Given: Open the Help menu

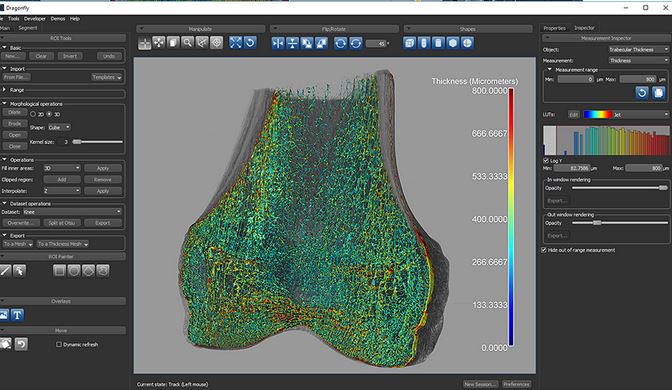Looking at the screenshot, I should 75,19.
